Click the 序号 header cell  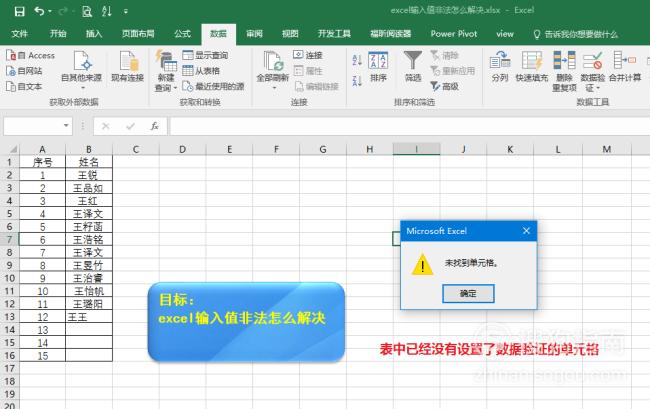tap(42, 162)
